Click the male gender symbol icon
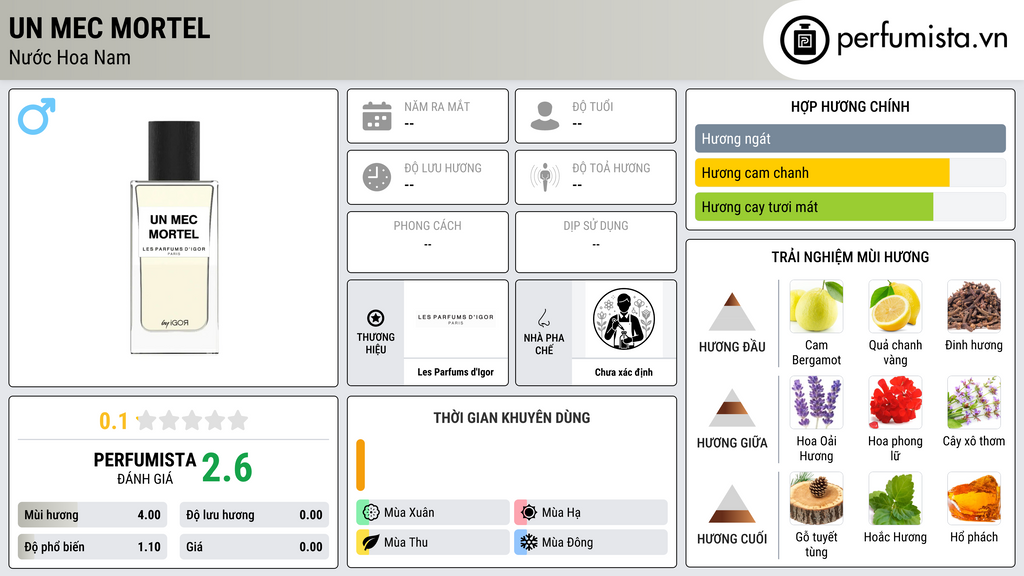This screenshot has height=576, width=1024. click(37, 116)
